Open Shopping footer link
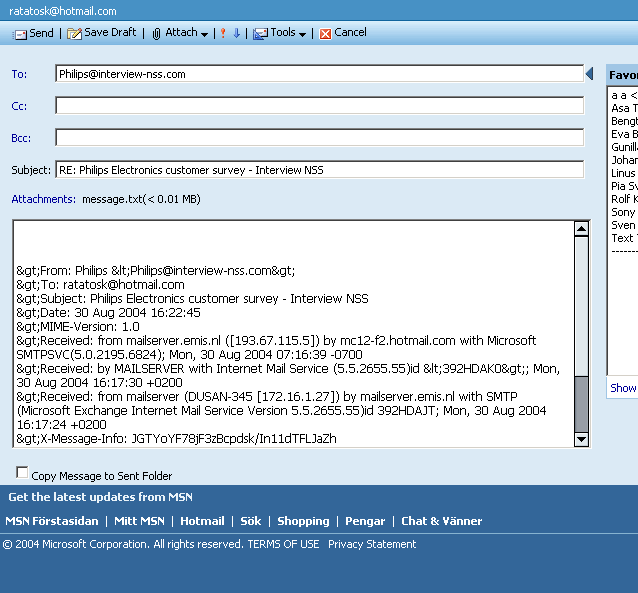 (x=303, y=521)
